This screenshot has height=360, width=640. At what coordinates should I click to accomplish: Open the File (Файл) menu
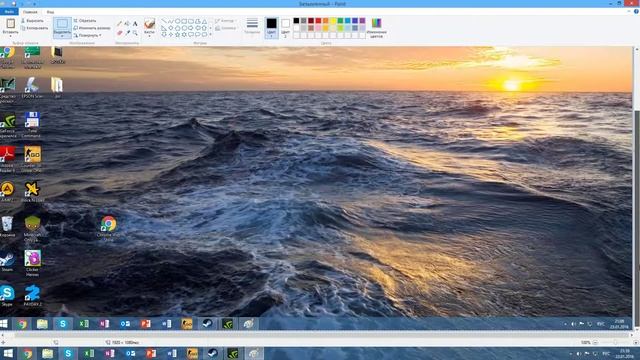click(x=9, y=12)
